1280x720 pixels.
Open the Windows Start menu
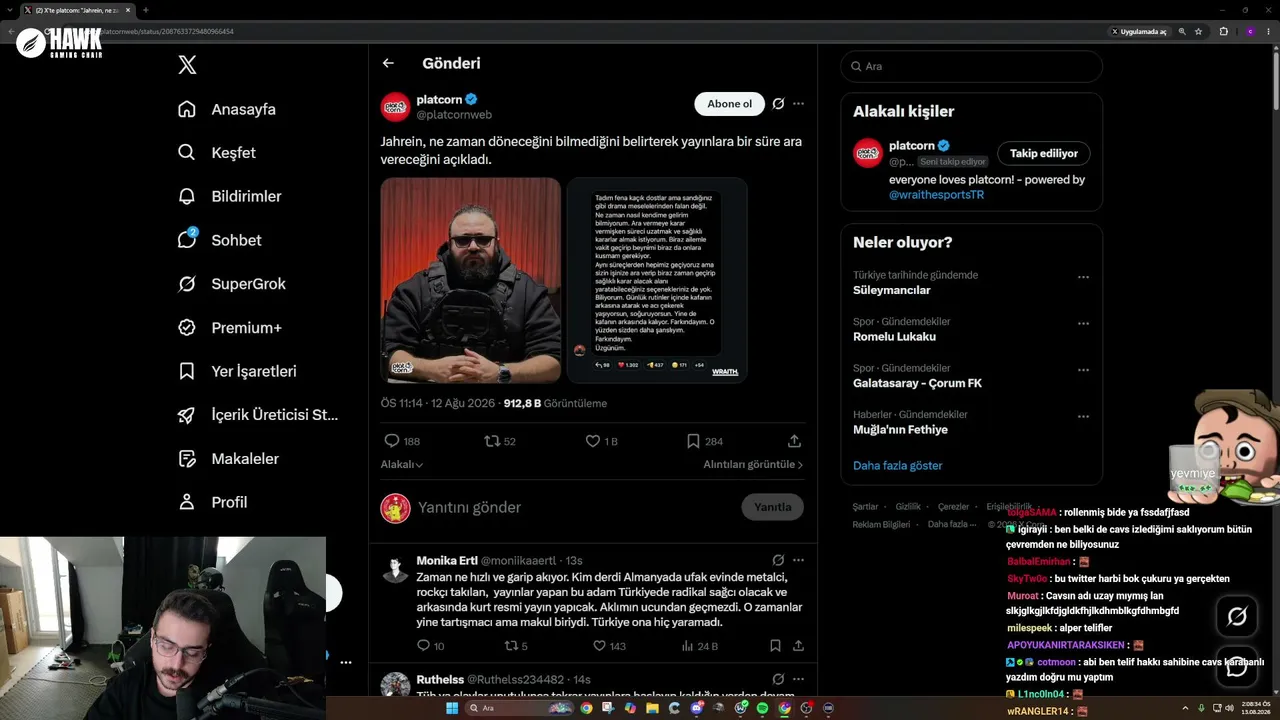(x=451, y=708)
